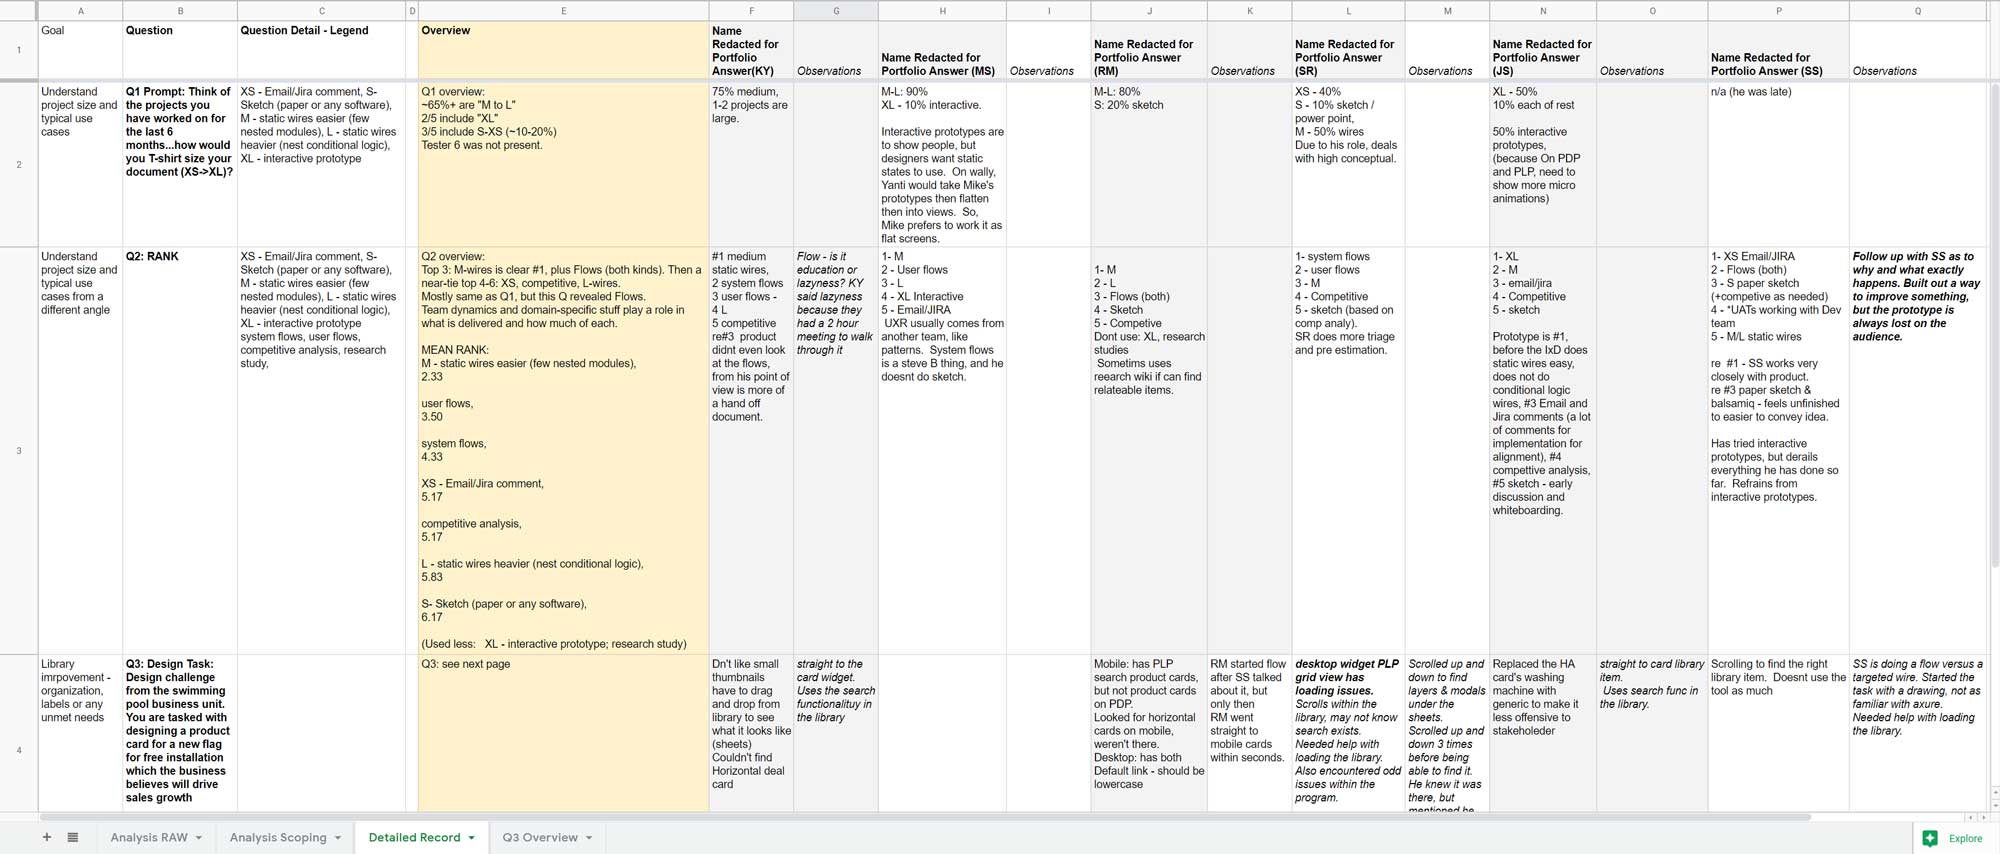
Task: Click the 'Goal' header cell
Action: pos(80,50)
